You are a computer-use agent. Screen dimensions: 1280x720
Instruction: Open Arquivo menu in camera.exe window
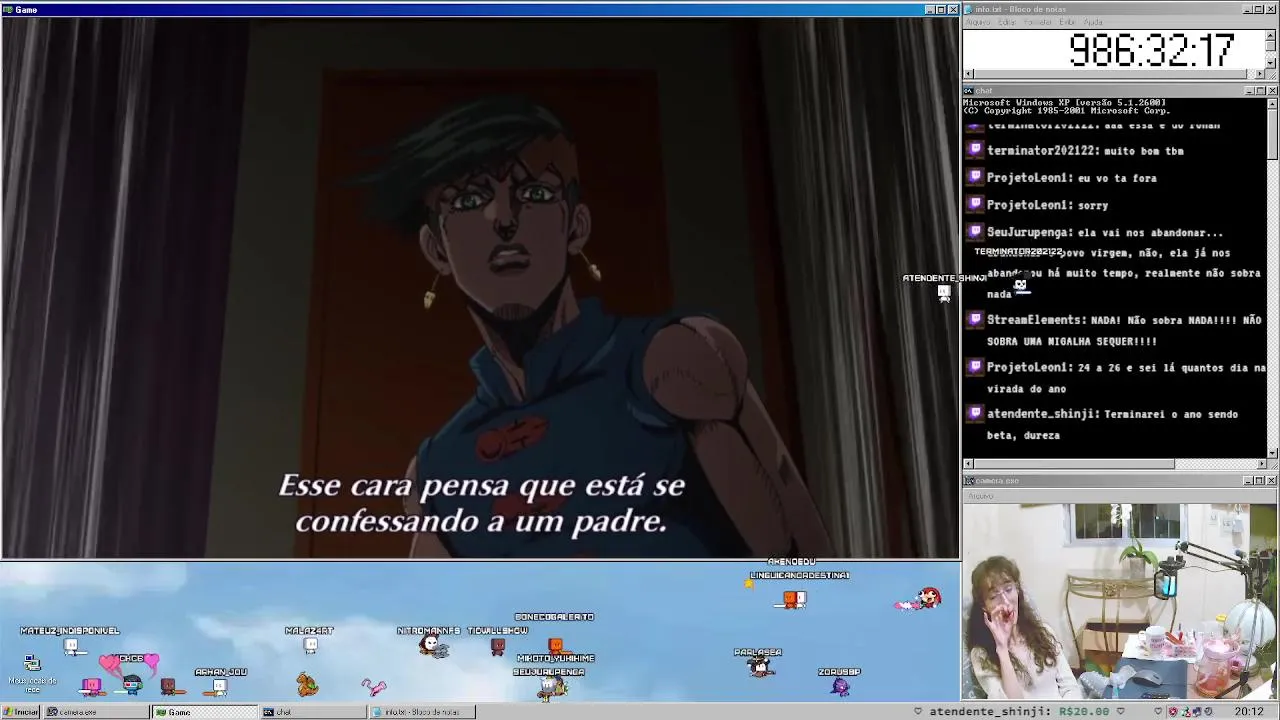pyautogui.click(x=981, y=496)
